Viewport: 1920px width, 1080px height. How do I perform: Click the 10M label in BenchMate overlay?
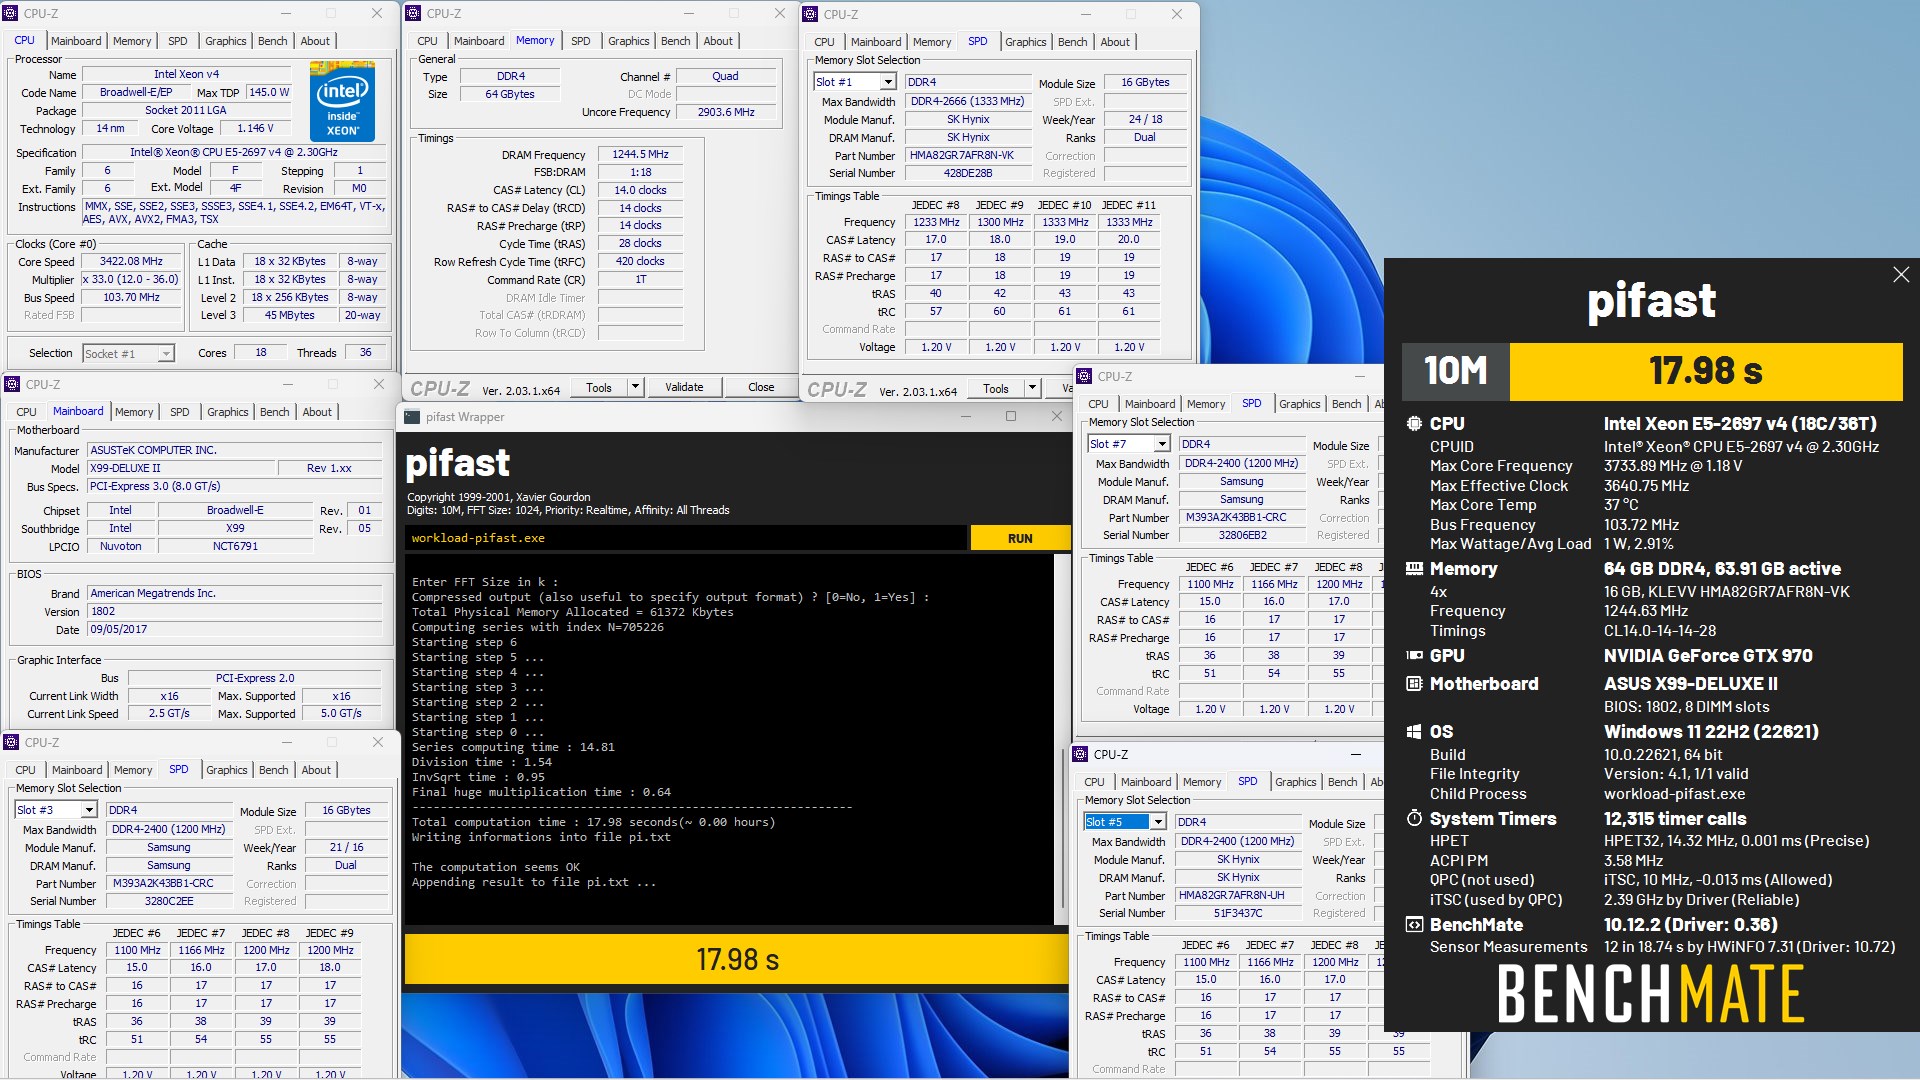coord(1456,371)
